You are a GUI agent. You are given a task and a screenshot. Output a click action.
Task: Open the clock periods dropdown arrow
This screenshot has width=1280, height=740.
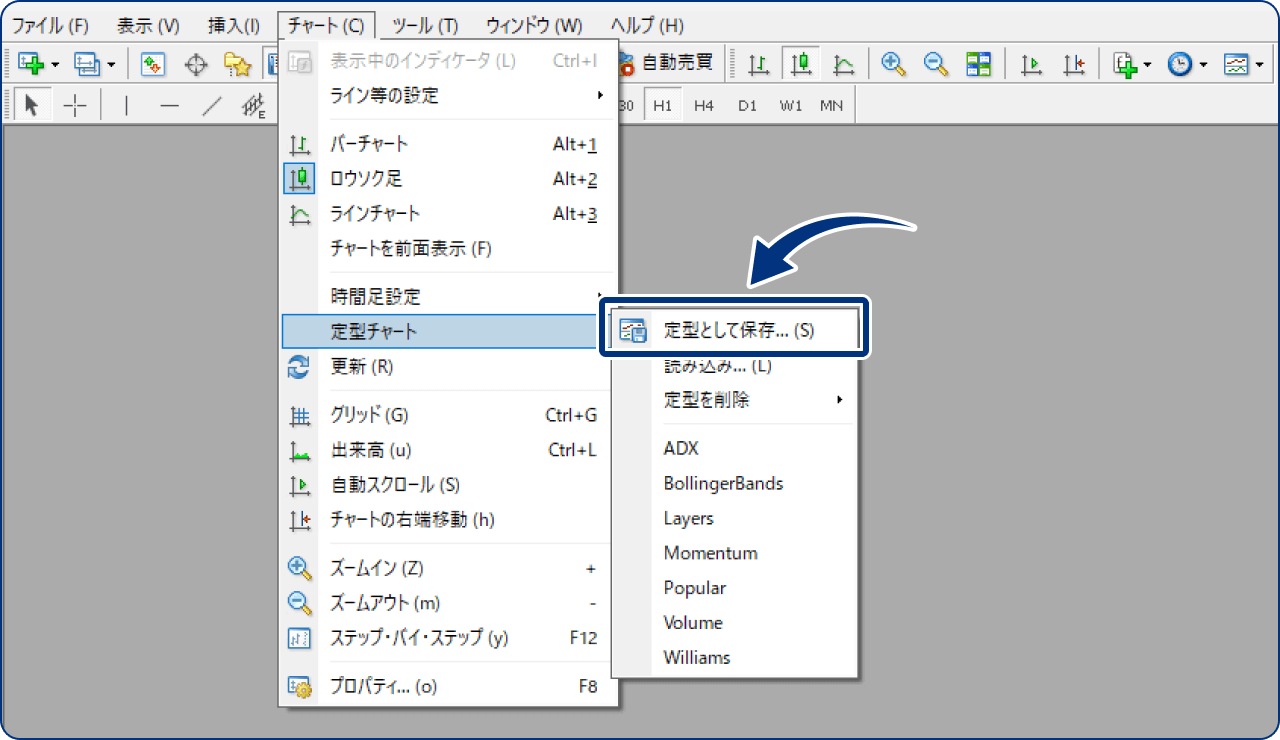tap(1203, 64)
